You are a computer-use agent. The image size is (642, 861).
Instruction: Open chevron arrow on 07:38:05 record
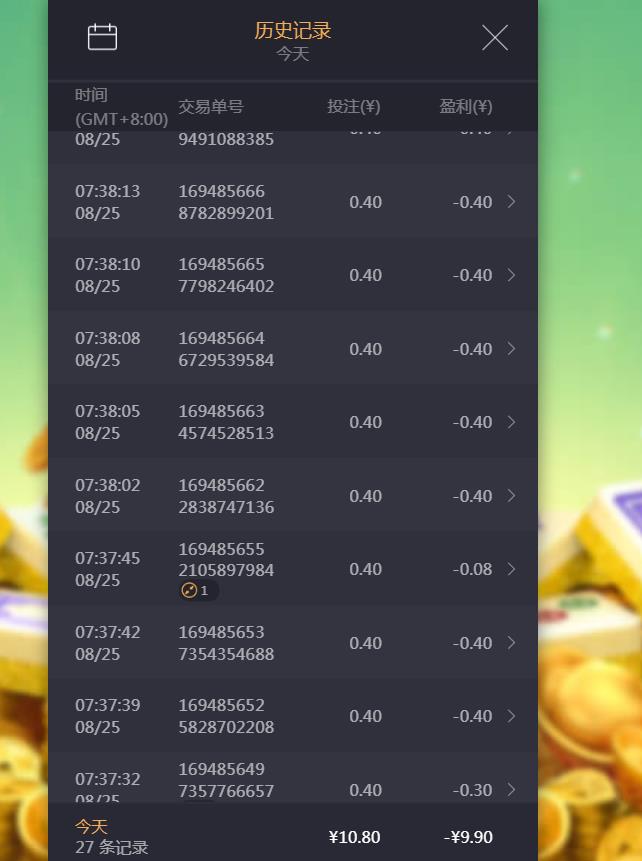coord(511,422)
